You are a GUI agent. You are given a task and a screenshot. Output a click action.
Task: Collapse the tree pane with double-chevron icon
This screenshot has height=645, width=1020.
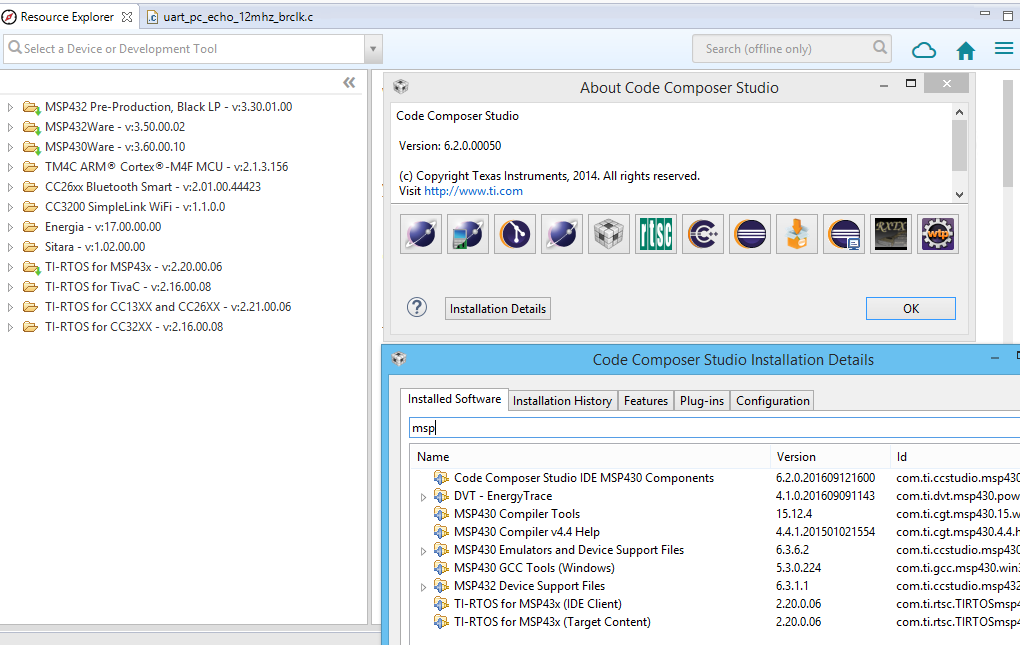tap(349, 82)
